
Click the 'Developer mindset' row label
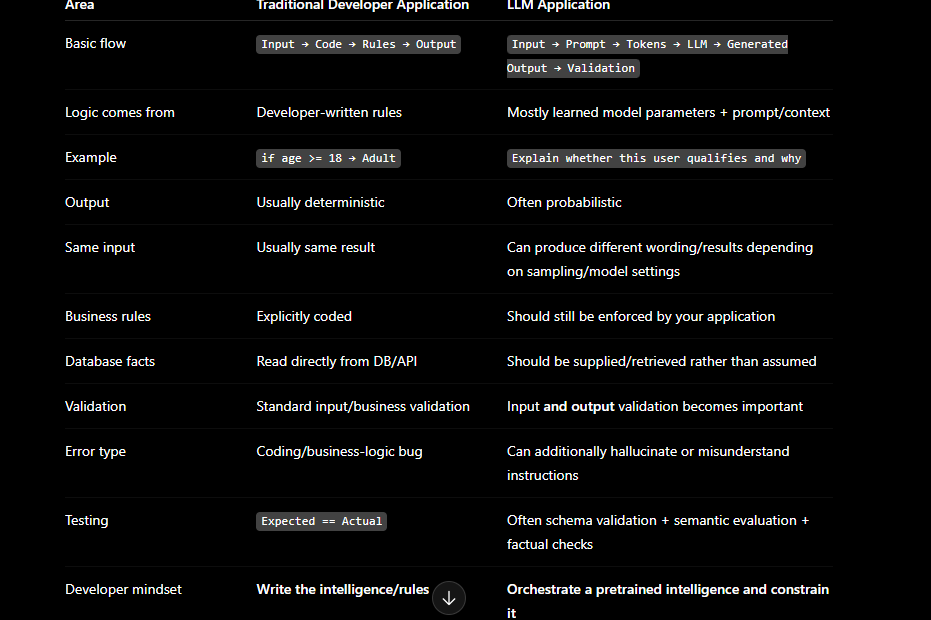tap(124, 590)
